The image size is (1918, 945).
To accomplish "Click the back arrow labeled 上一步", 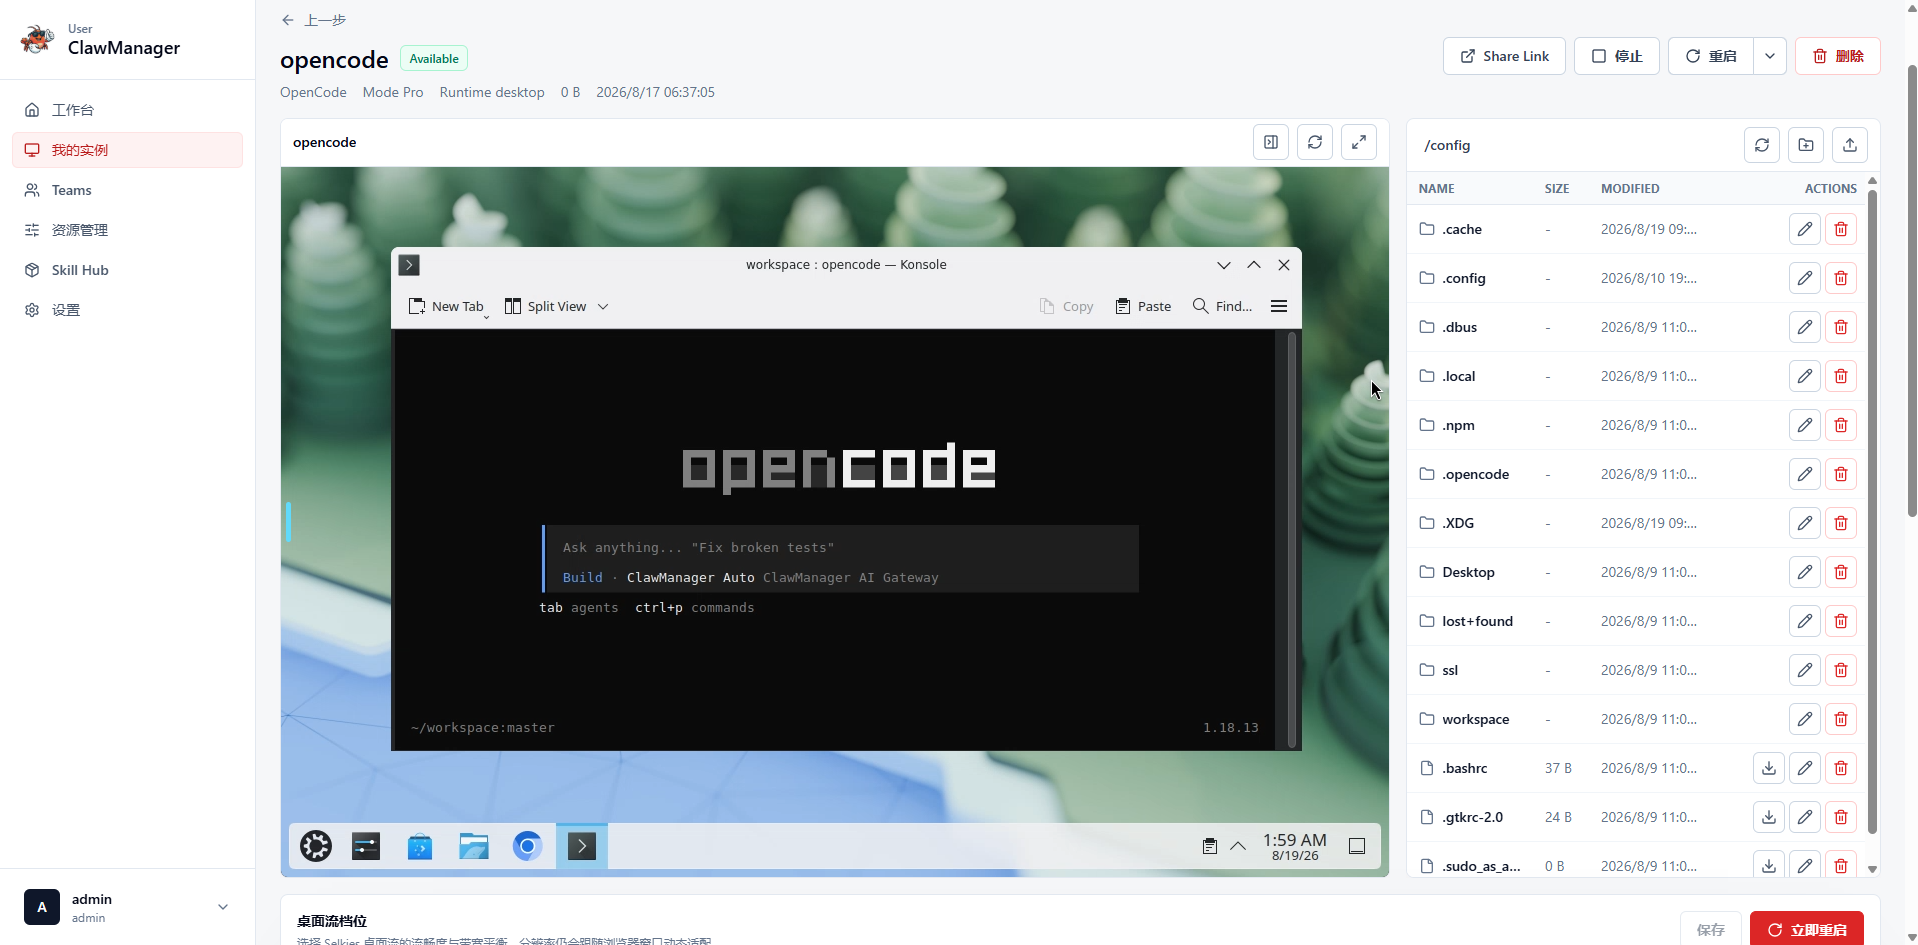I will pyautogui.click(x=313, y=20).
